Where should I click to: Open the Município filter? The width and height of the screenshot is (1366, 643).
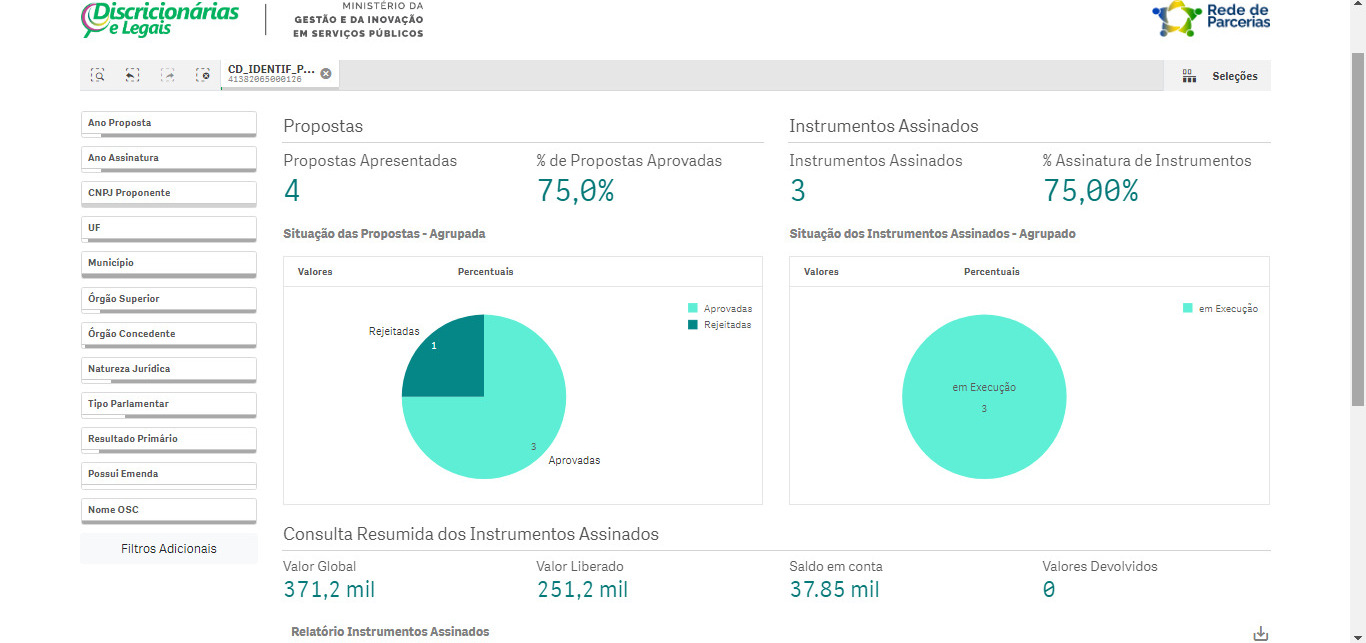click(168, 264)
